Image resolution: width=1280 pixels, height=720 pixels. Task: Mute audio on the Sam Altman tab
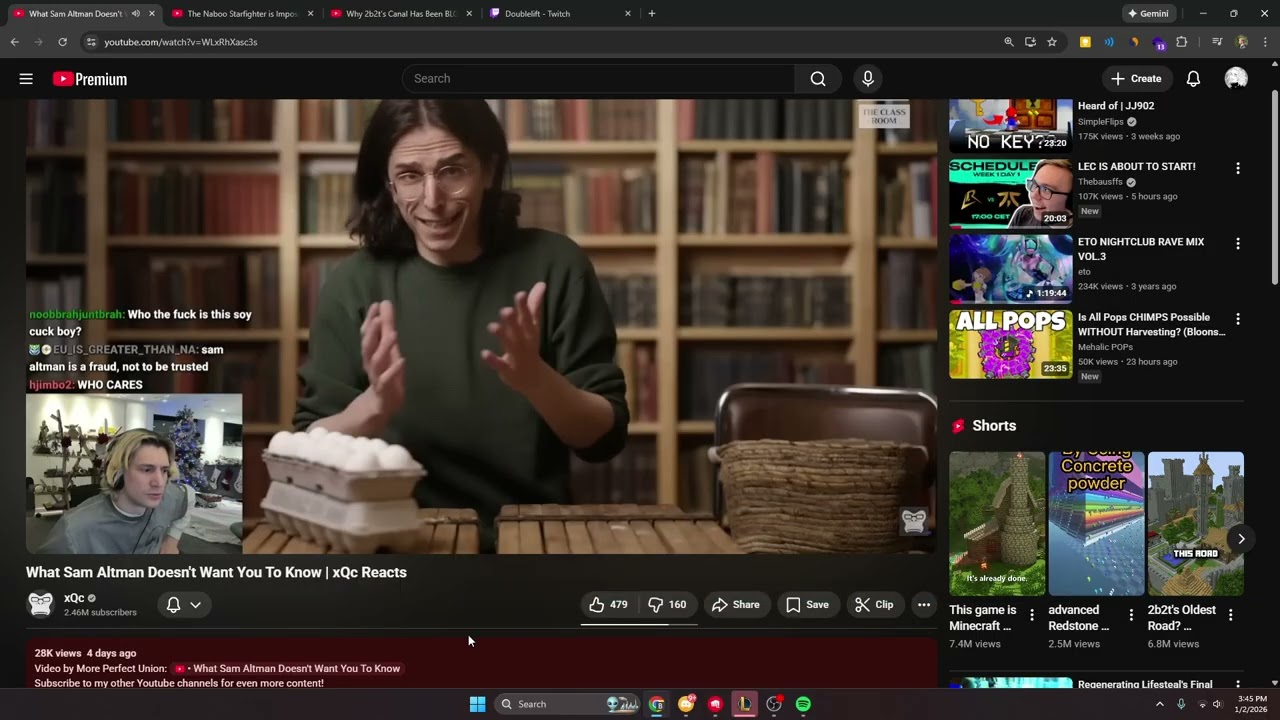136,14
